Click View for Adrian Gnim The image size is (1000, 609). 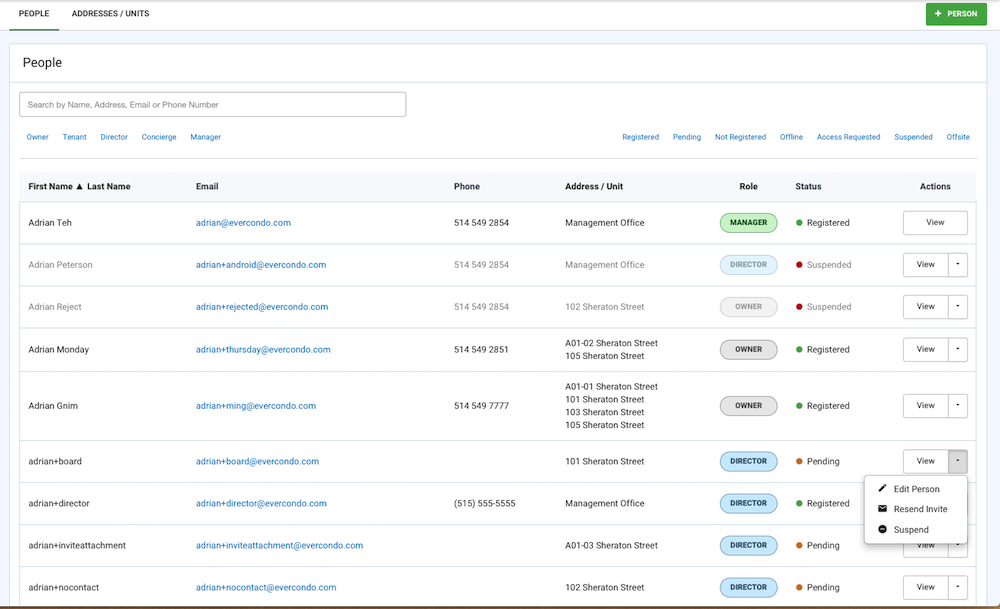coord(925,406)
